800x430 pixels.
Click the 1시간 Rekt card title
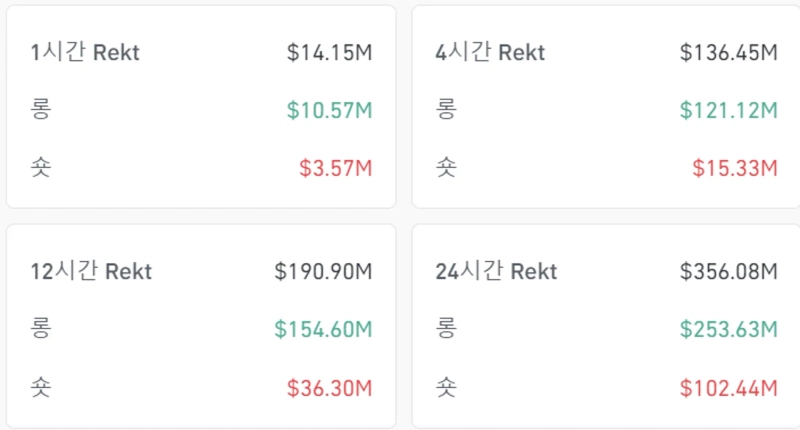pos(85,53)
